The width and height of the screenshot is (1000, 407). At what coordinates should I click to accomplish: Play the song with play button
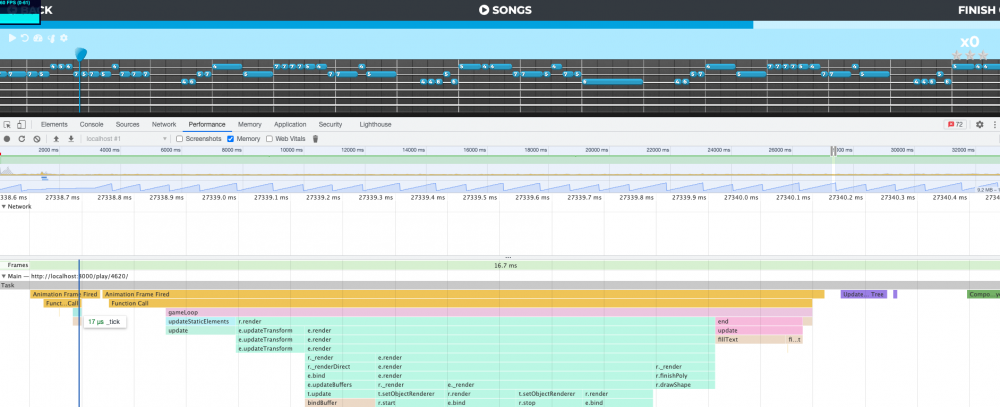(x=12, y=38)
